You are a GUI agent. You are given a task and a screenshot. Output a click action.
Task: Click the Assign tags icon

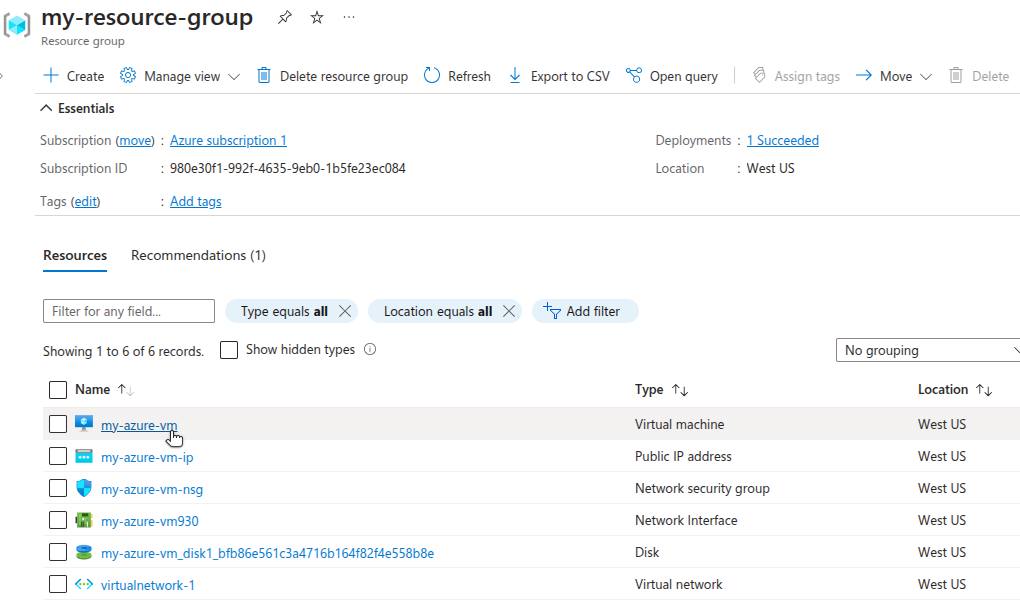coord(758,75)
